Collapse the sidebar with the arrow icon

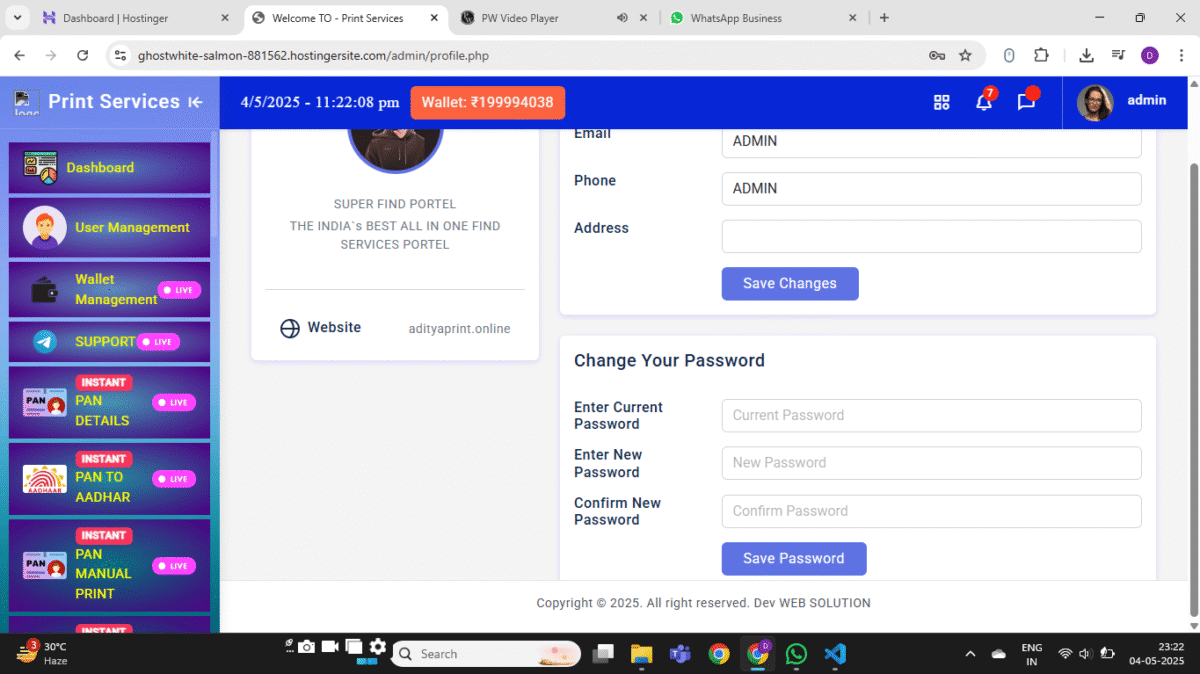click(195, 102)
